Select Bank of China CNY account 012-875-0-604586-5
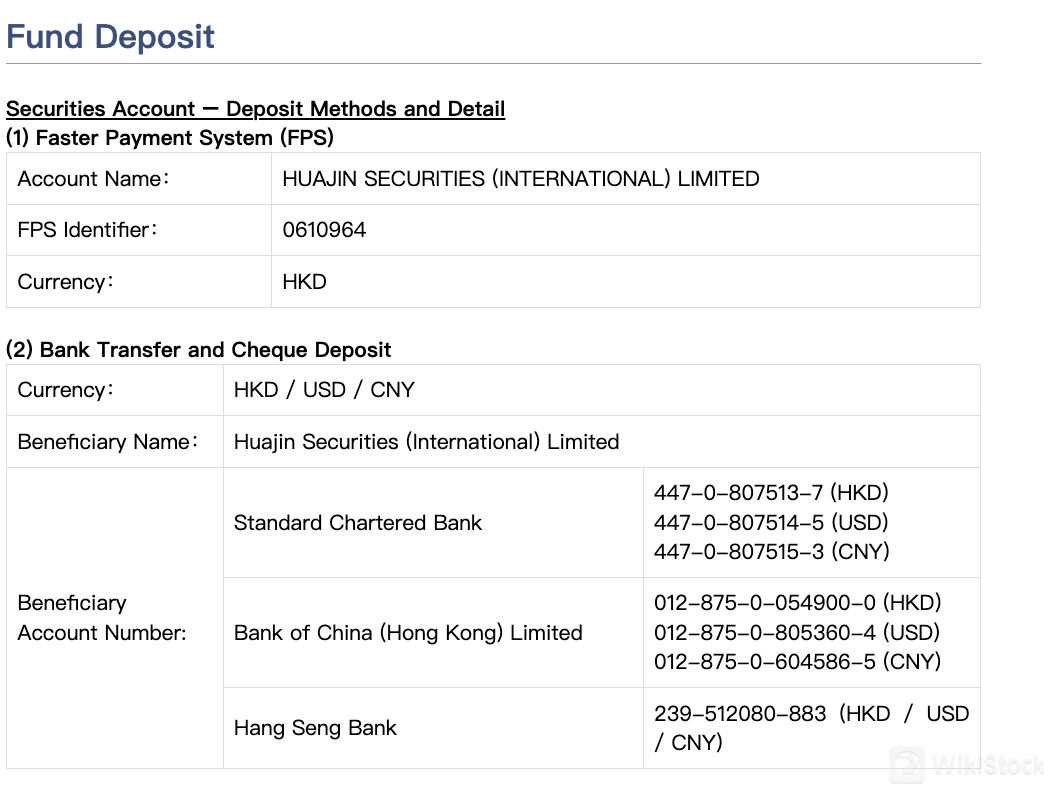 click(765, 662)
